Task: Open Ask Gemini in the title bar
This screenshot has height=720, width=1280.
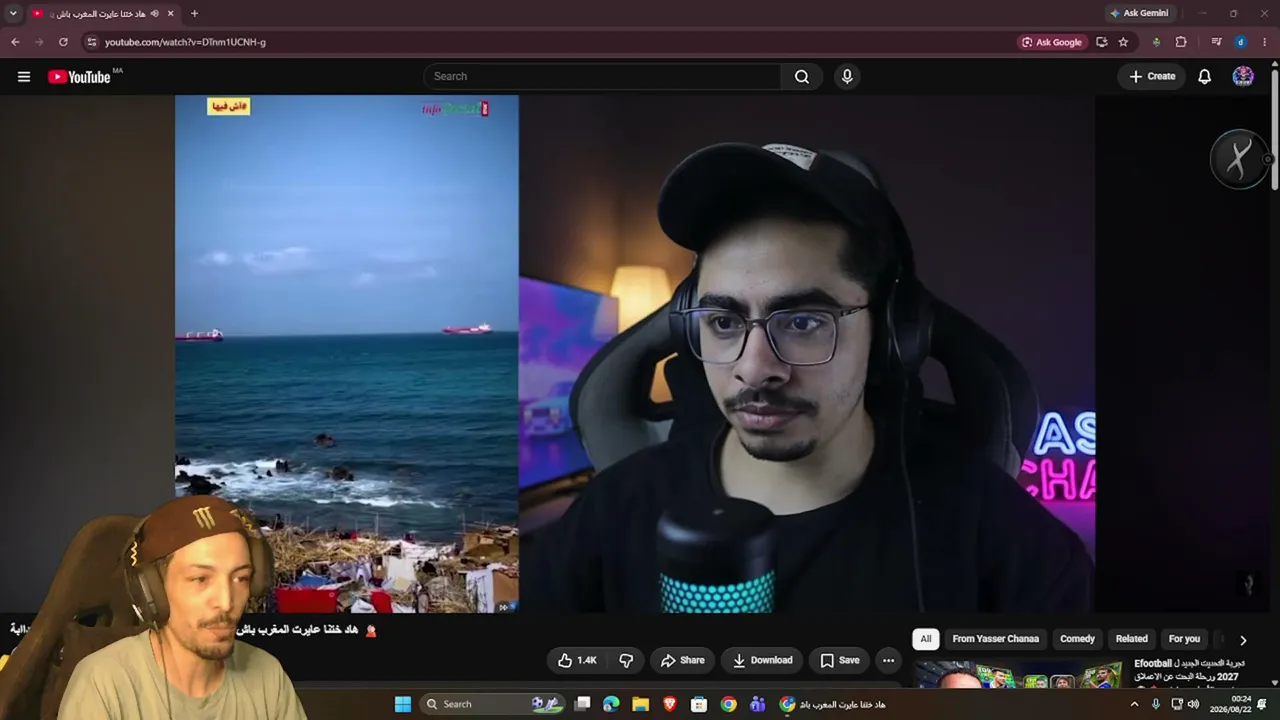Action: pyautogui.click(x=1139, y=13)
